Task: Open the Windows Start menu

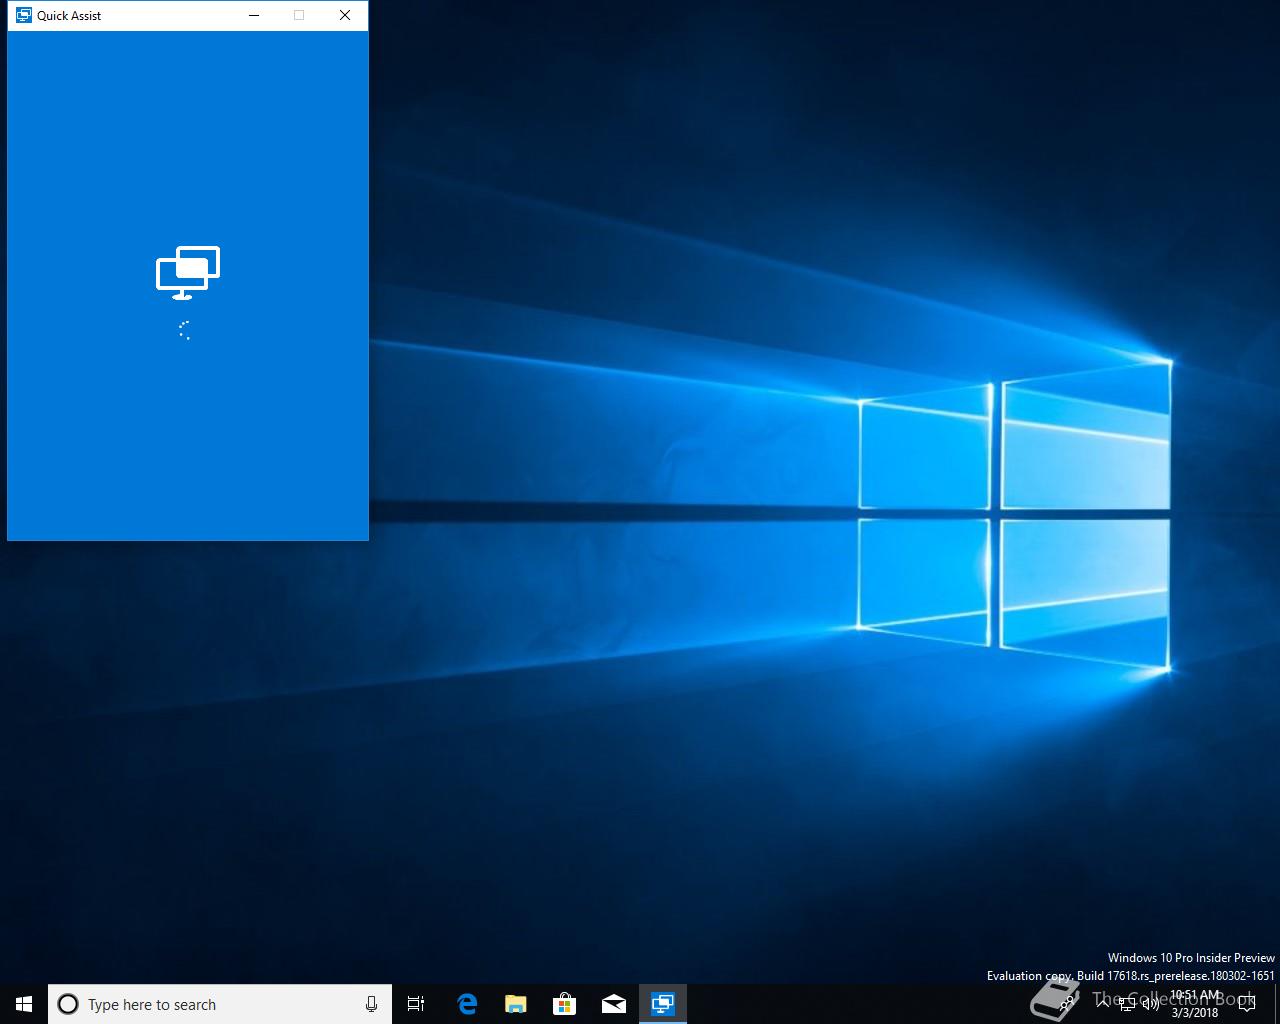Action: coord(24,1004)
